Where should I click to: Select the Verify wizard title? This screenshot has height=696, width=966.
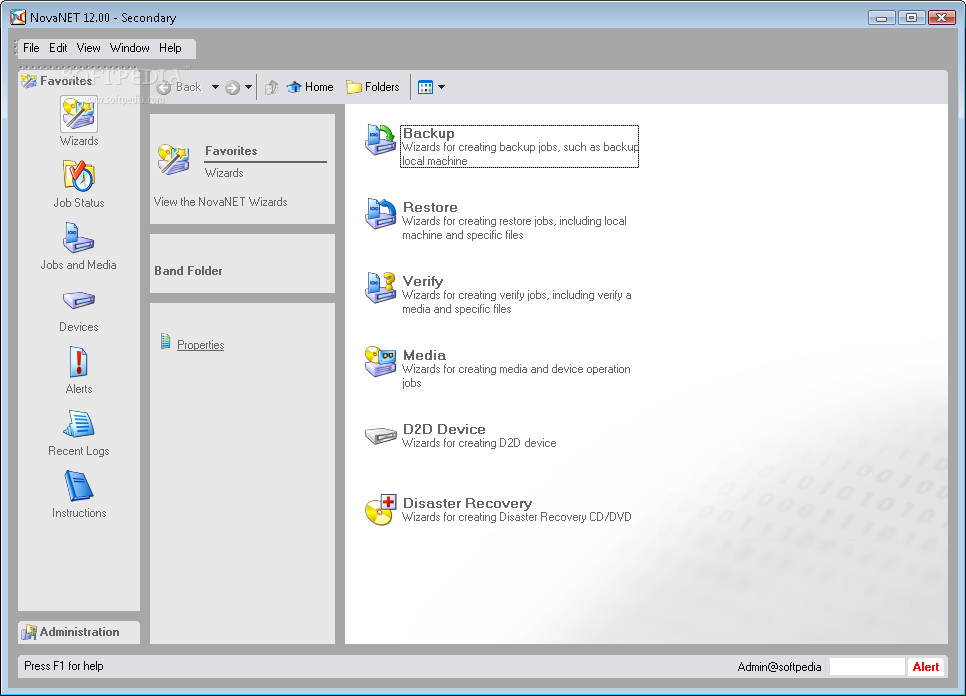click(423, 281)
